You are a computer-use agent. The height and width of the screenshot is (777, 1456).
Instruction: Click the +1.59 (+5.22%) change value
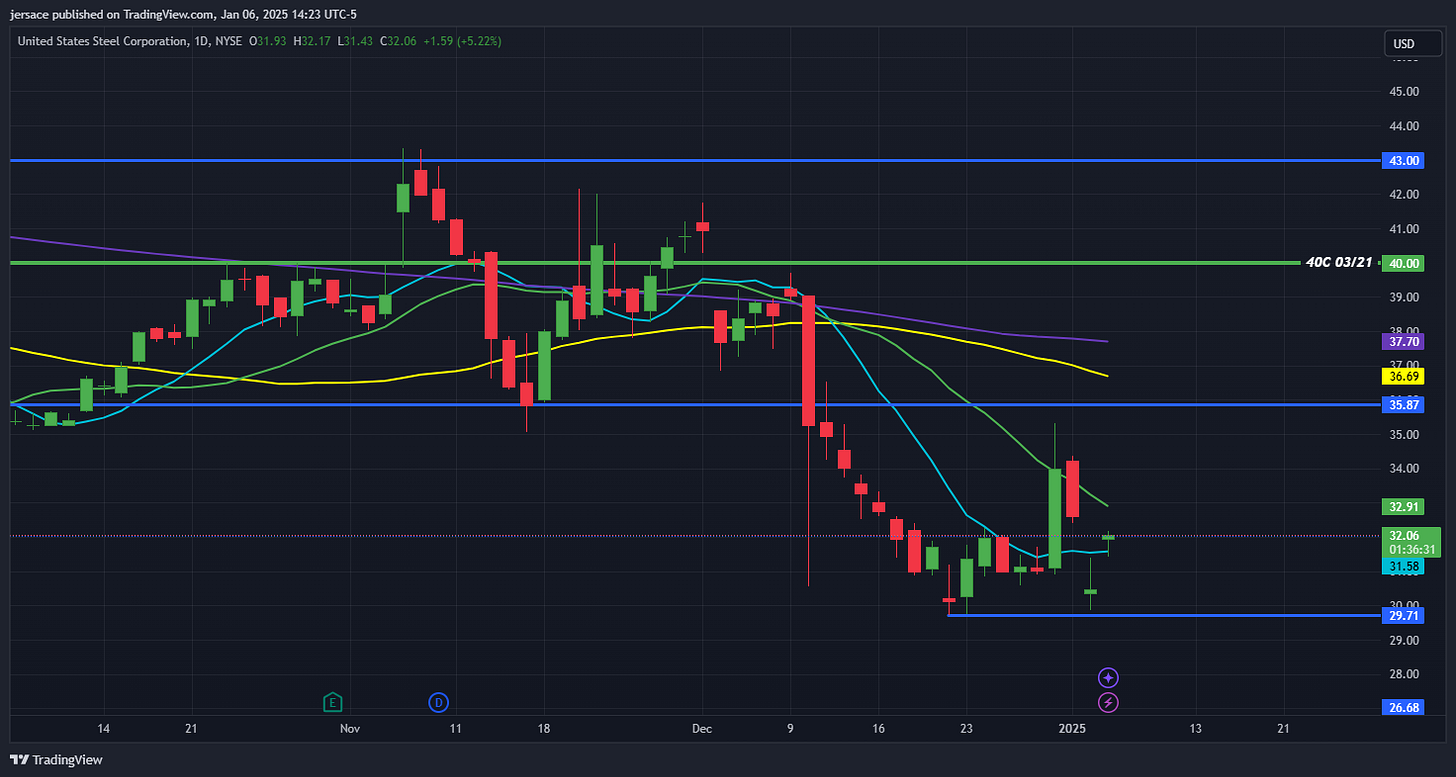[x=462, y=41]
